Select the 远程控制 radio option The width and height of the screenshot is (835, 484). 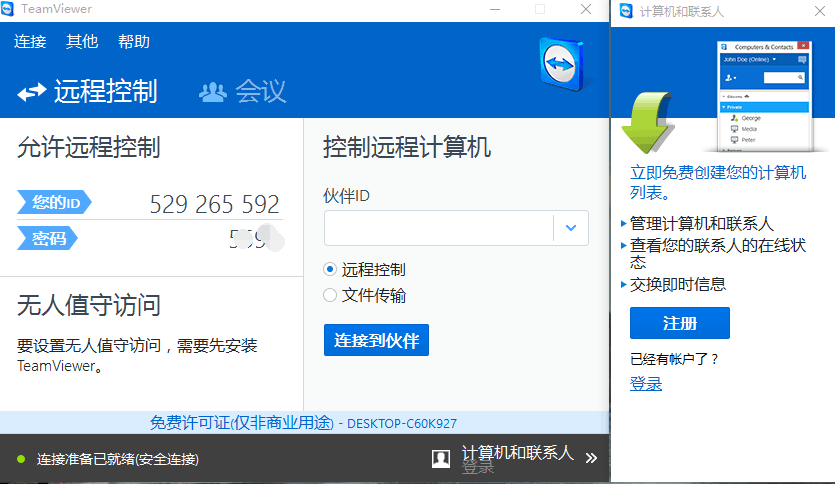(x=331, y=269)
